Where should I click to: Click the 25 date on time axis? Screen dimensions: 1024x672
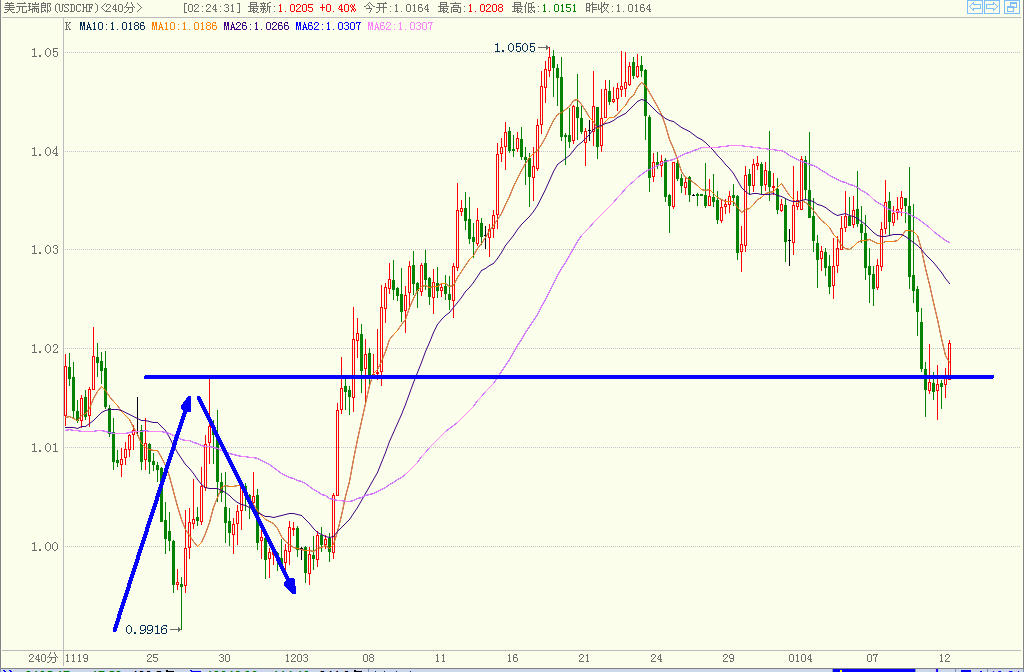point(152,658)
